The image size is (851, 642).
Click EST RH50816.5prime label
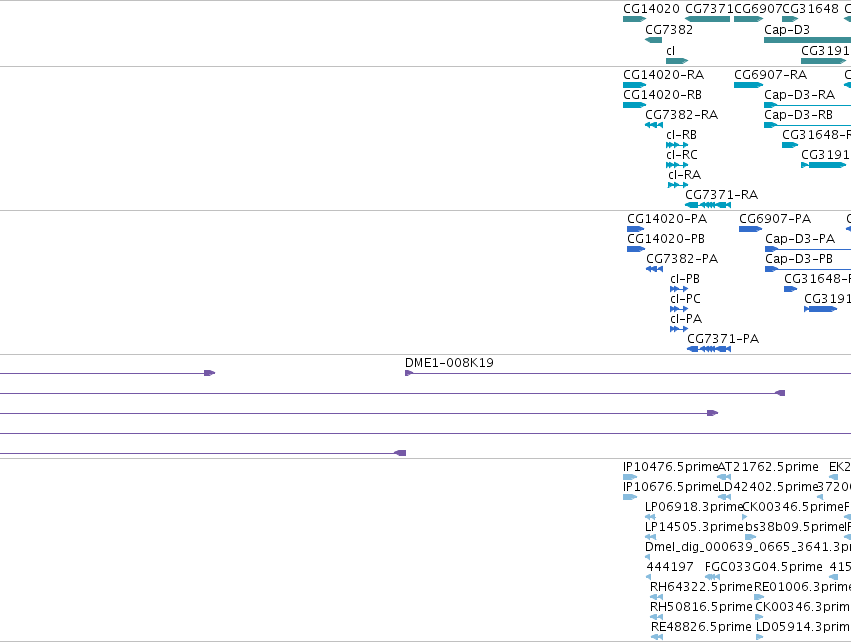tap(701, 607)
